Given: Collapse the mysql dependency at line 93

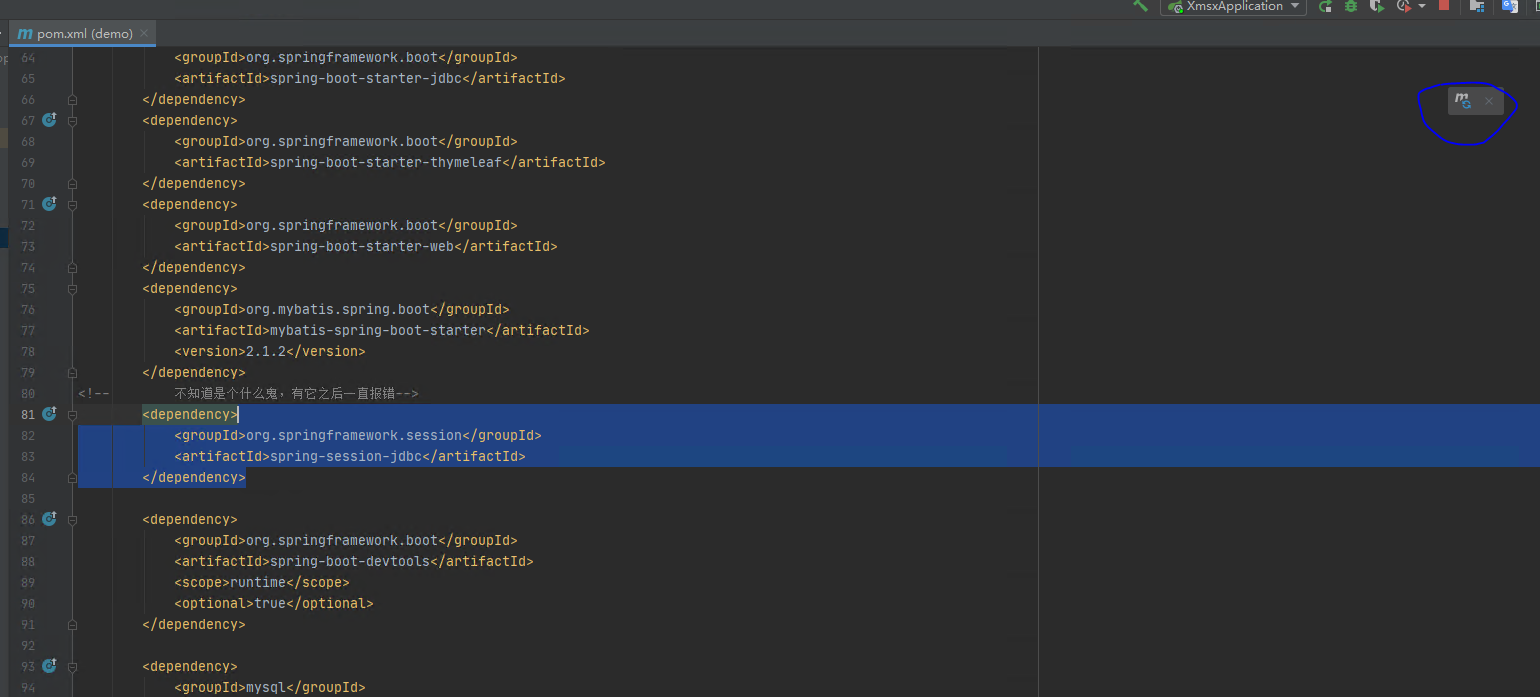Looking at the screenshot, I should click(x=71, y=666).
